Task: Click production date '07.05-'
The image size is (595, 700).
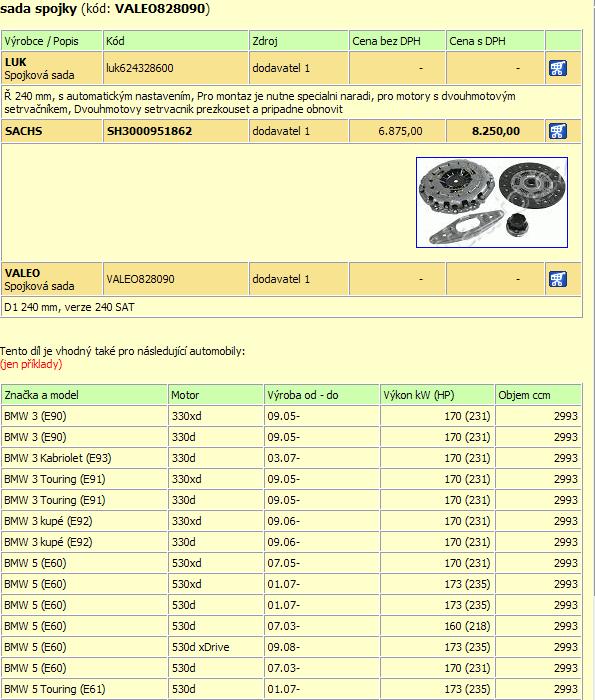Action: tap(283, 563)
